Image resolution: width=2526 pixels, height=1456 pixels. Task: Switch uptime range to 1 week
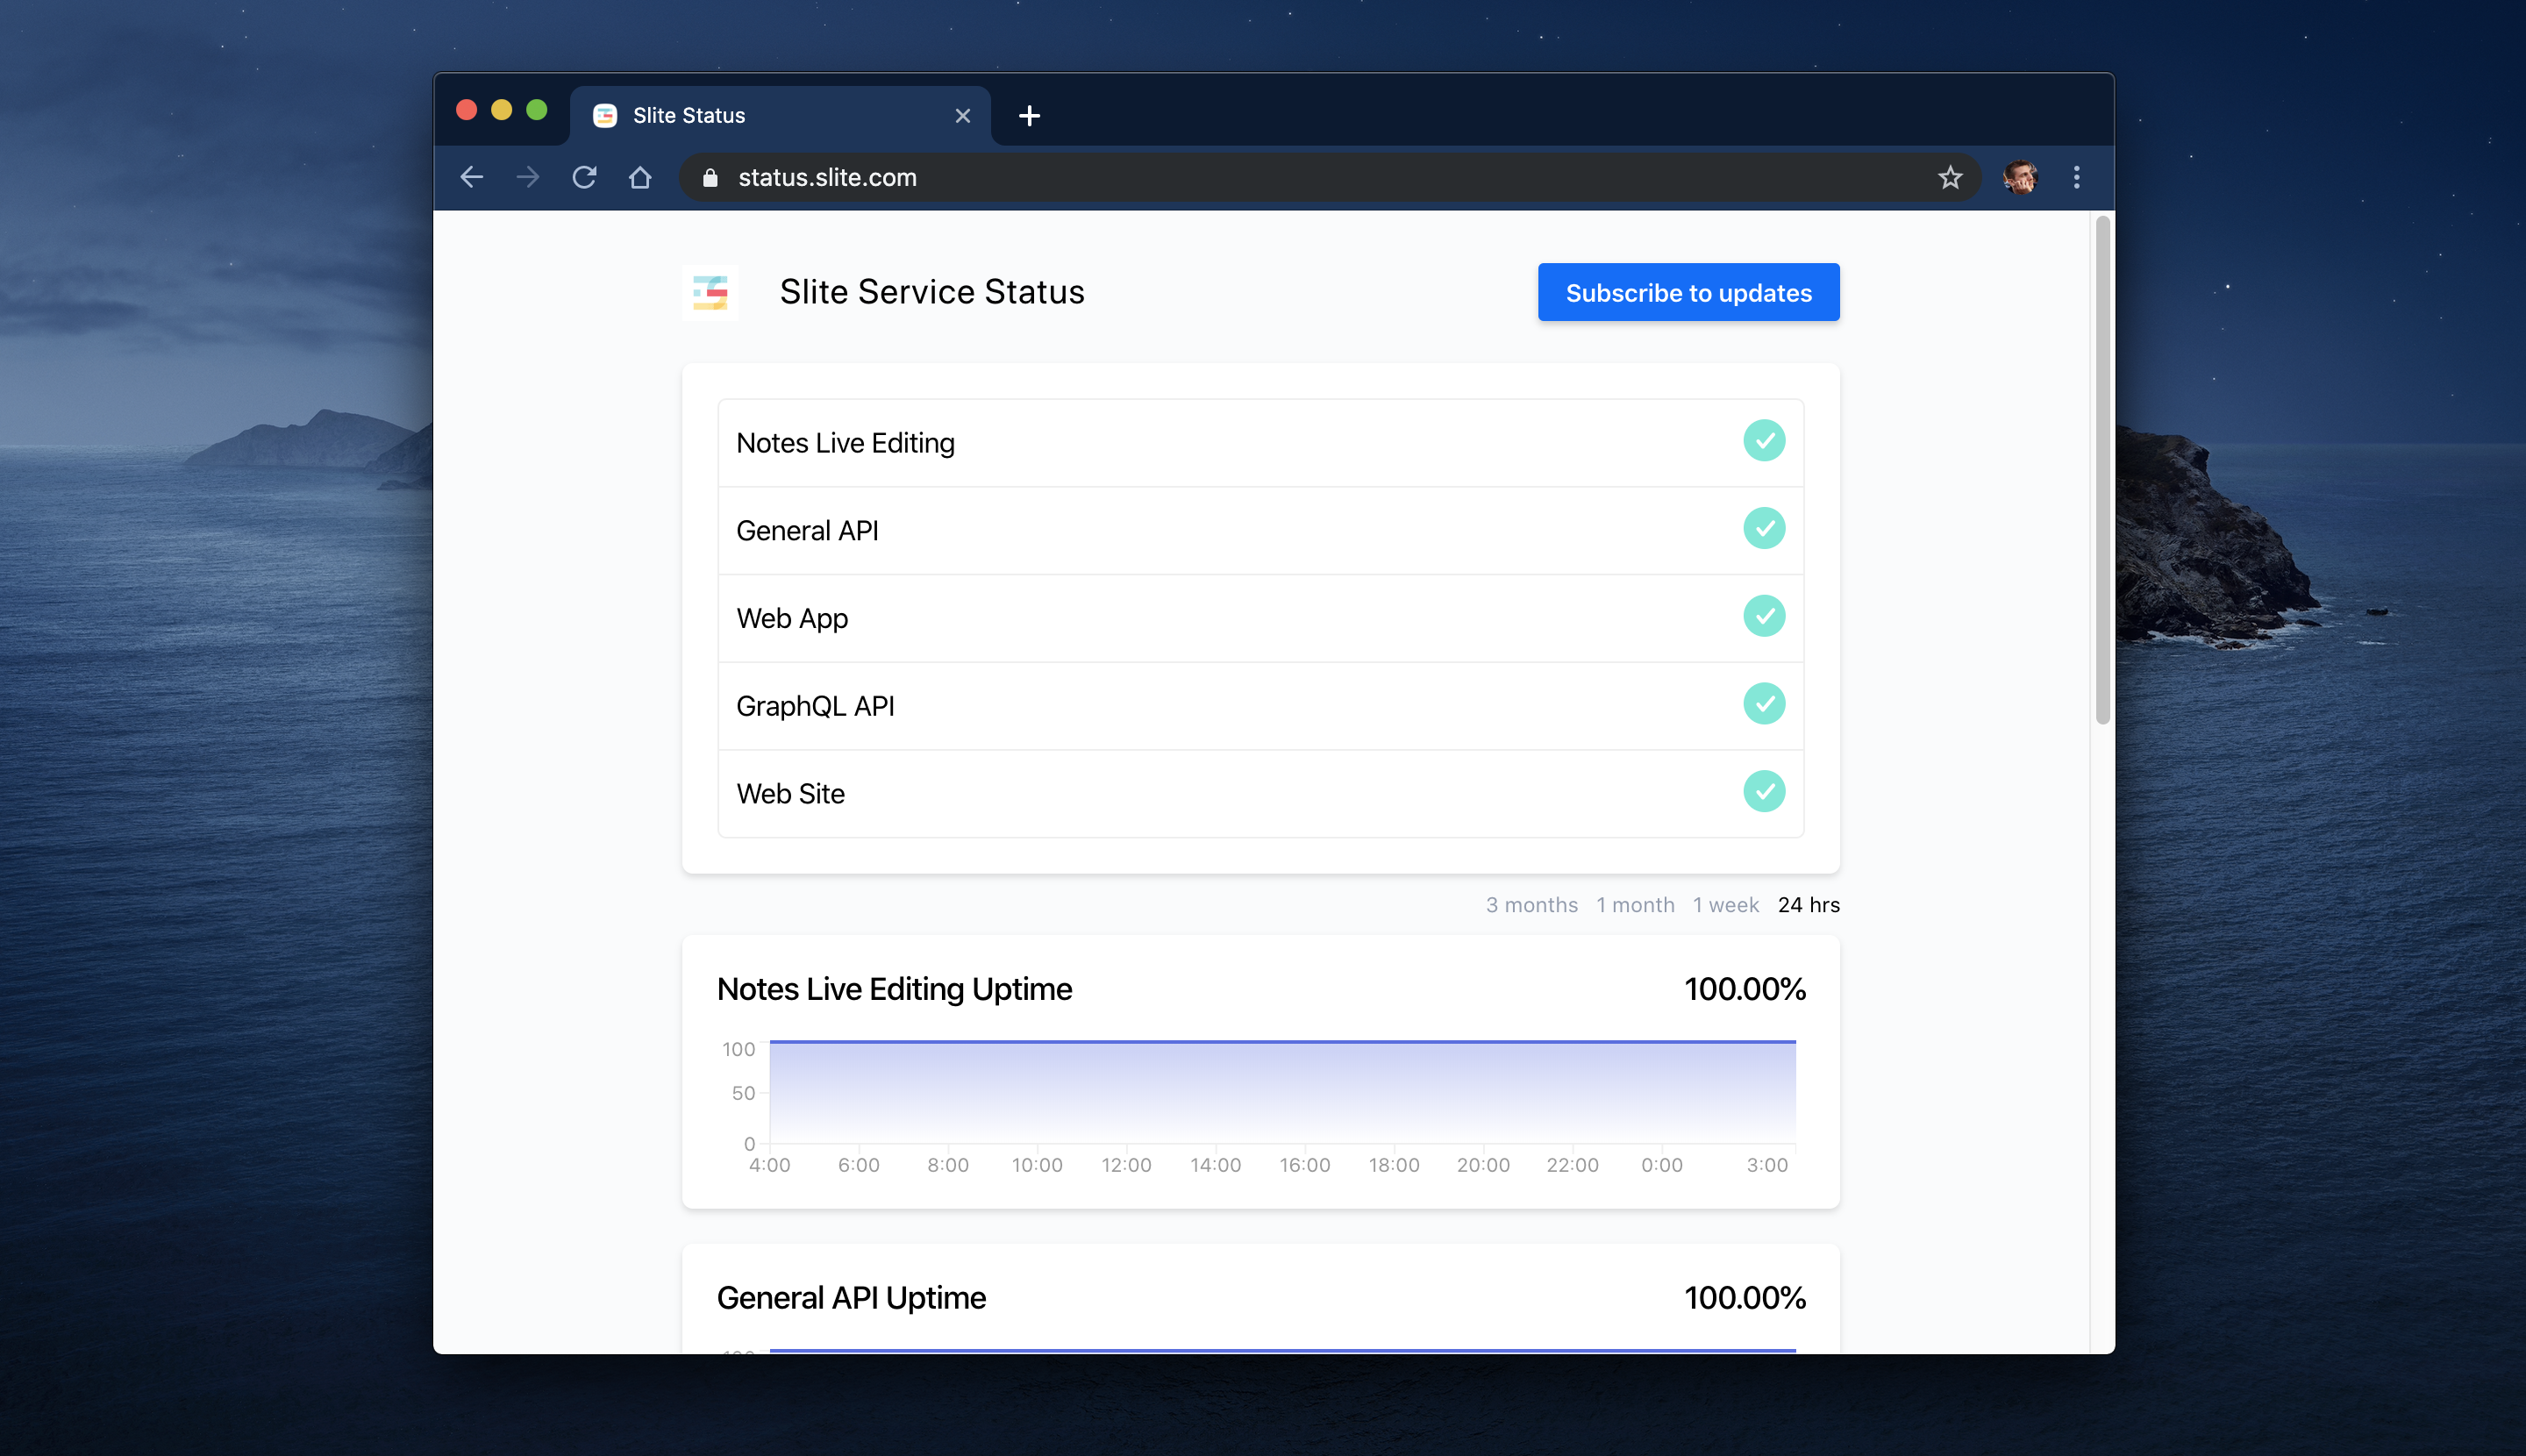click(x=1725, y=904)
